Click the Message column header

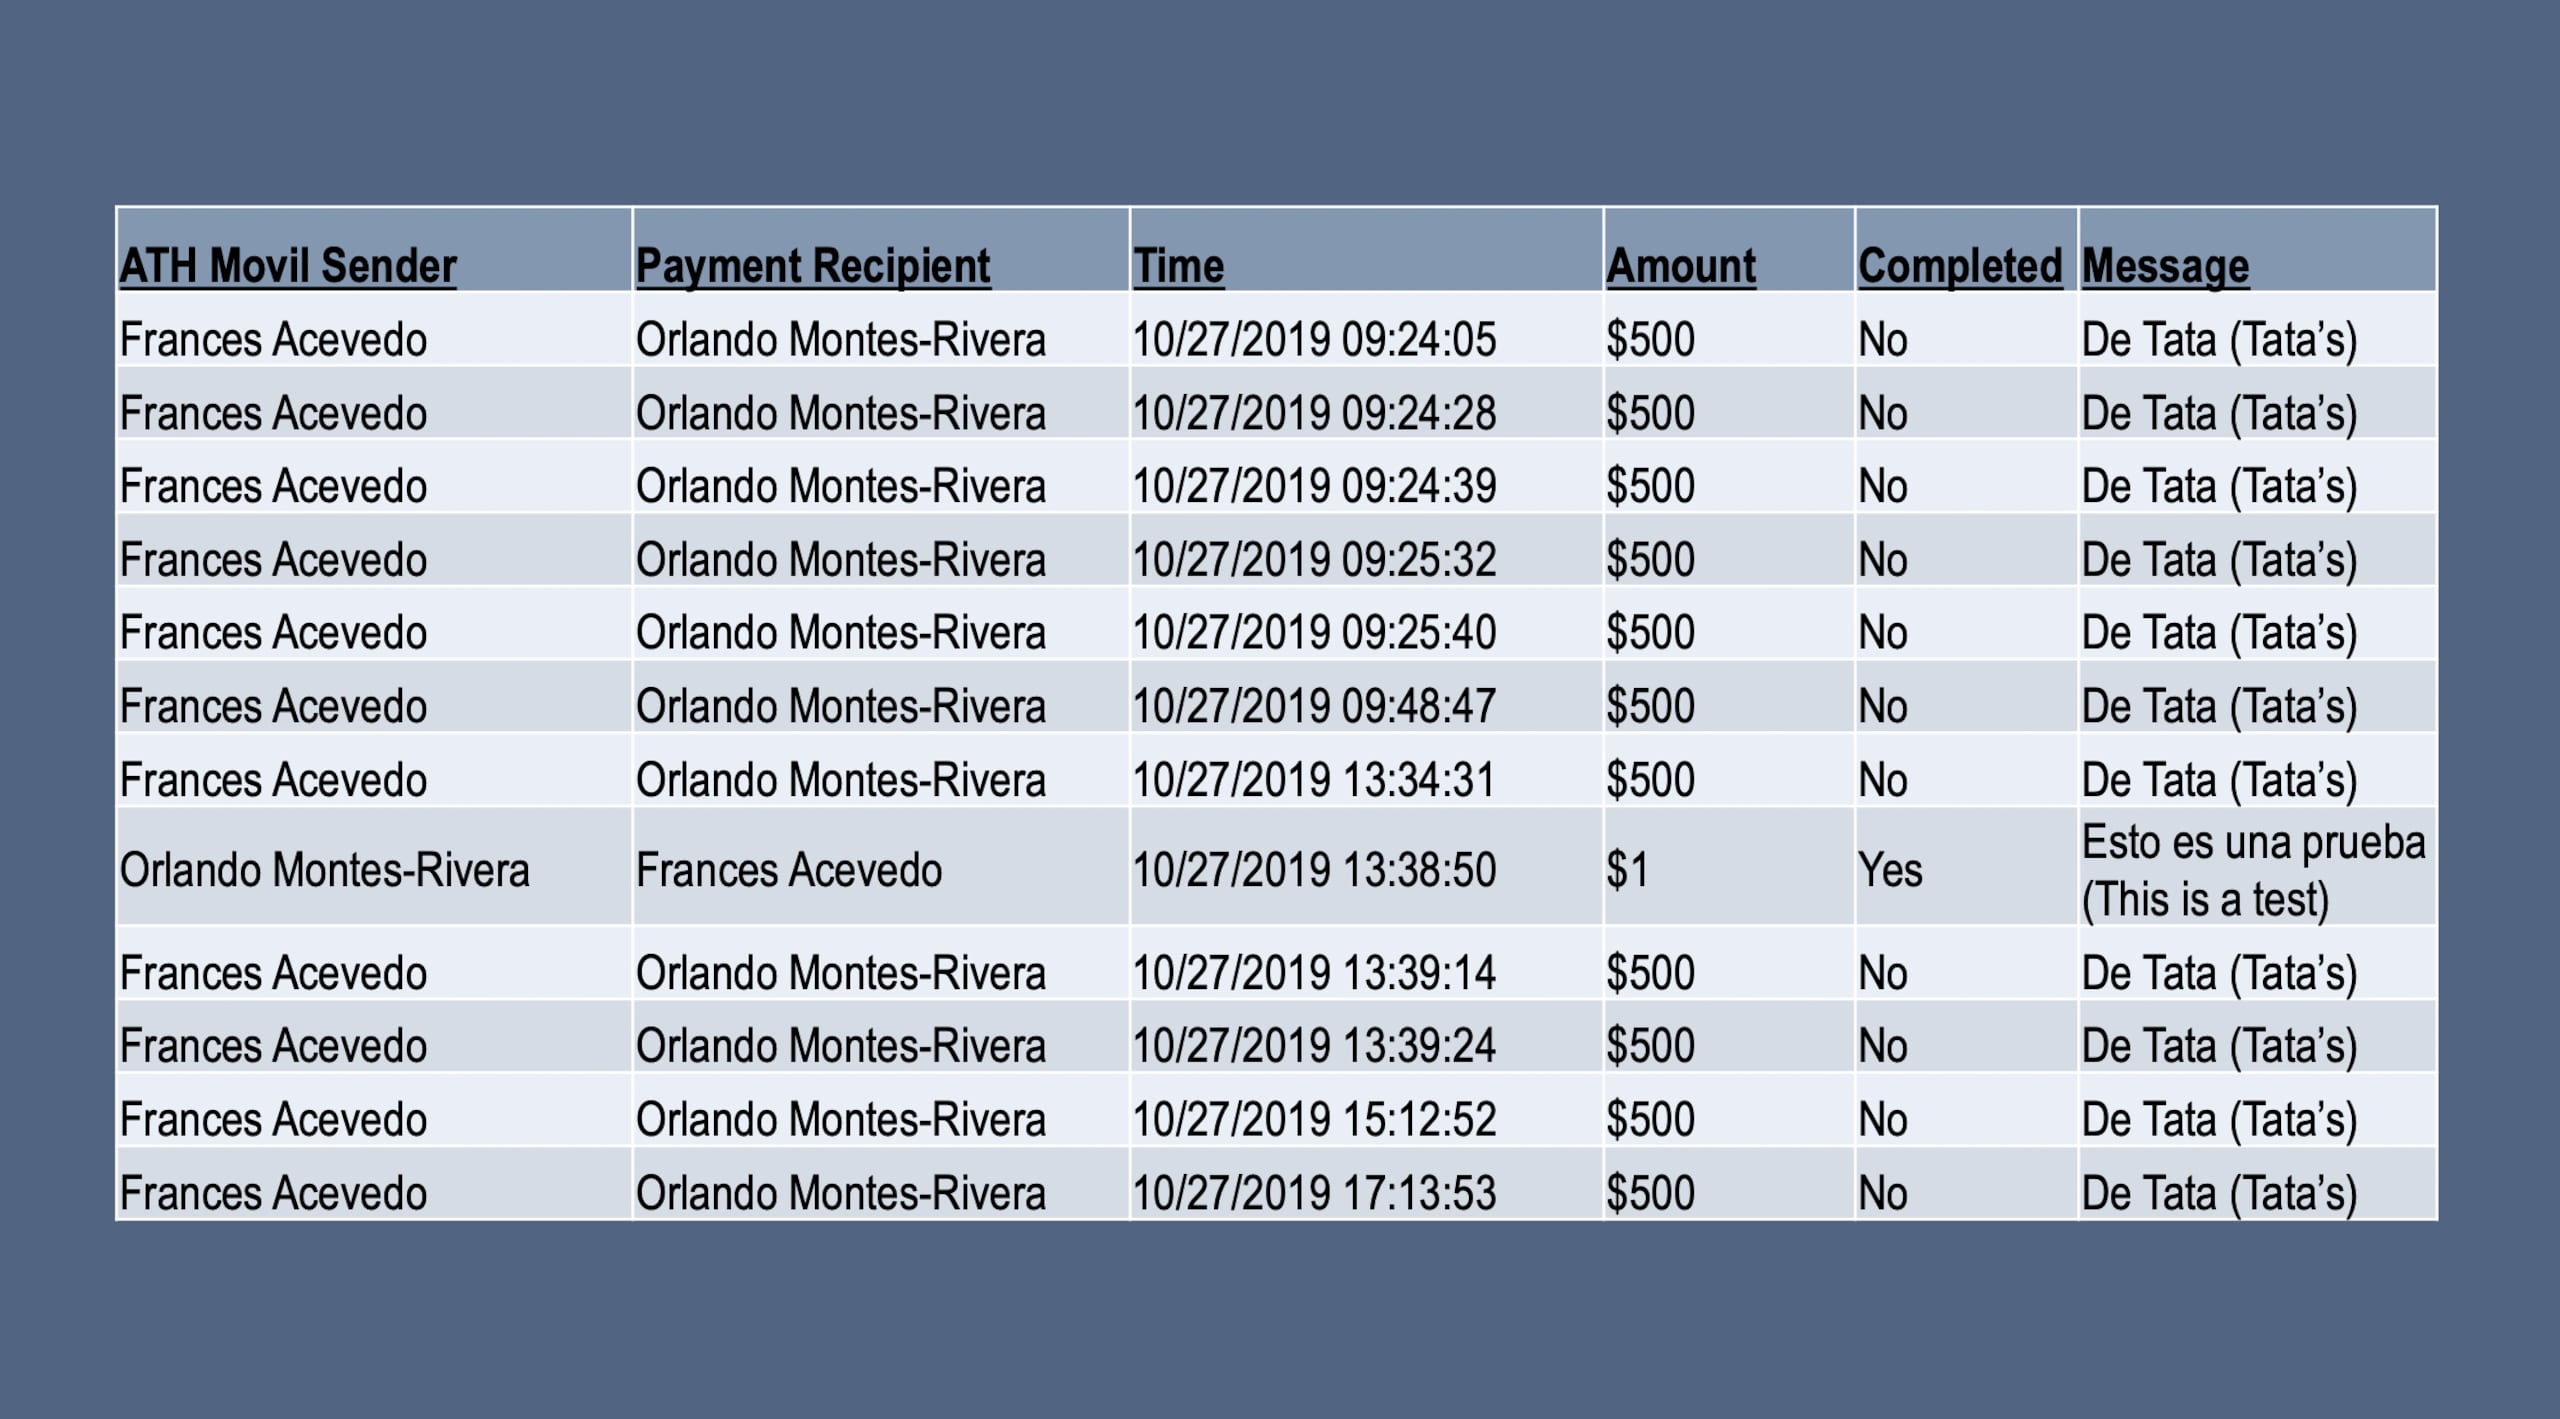pos(2165,266)
